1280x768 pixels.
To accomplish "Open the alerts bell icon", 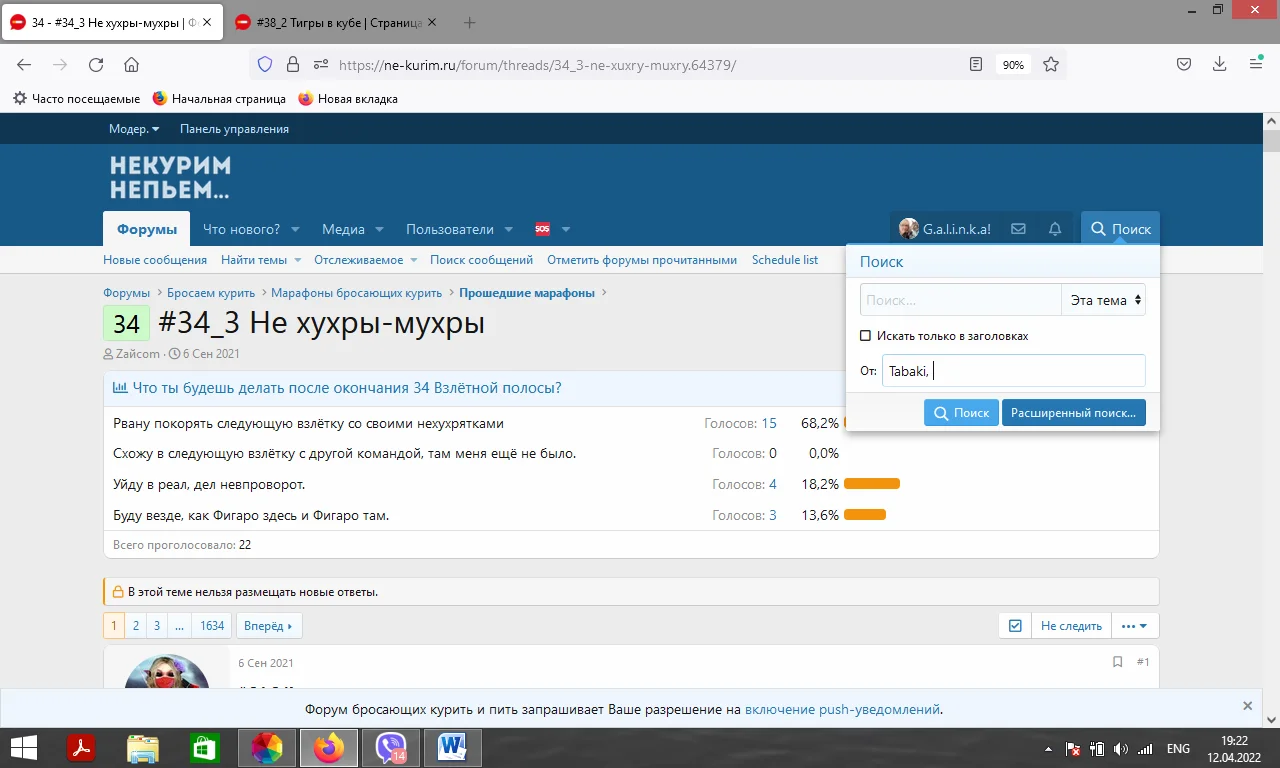I will pos(1055,229).
